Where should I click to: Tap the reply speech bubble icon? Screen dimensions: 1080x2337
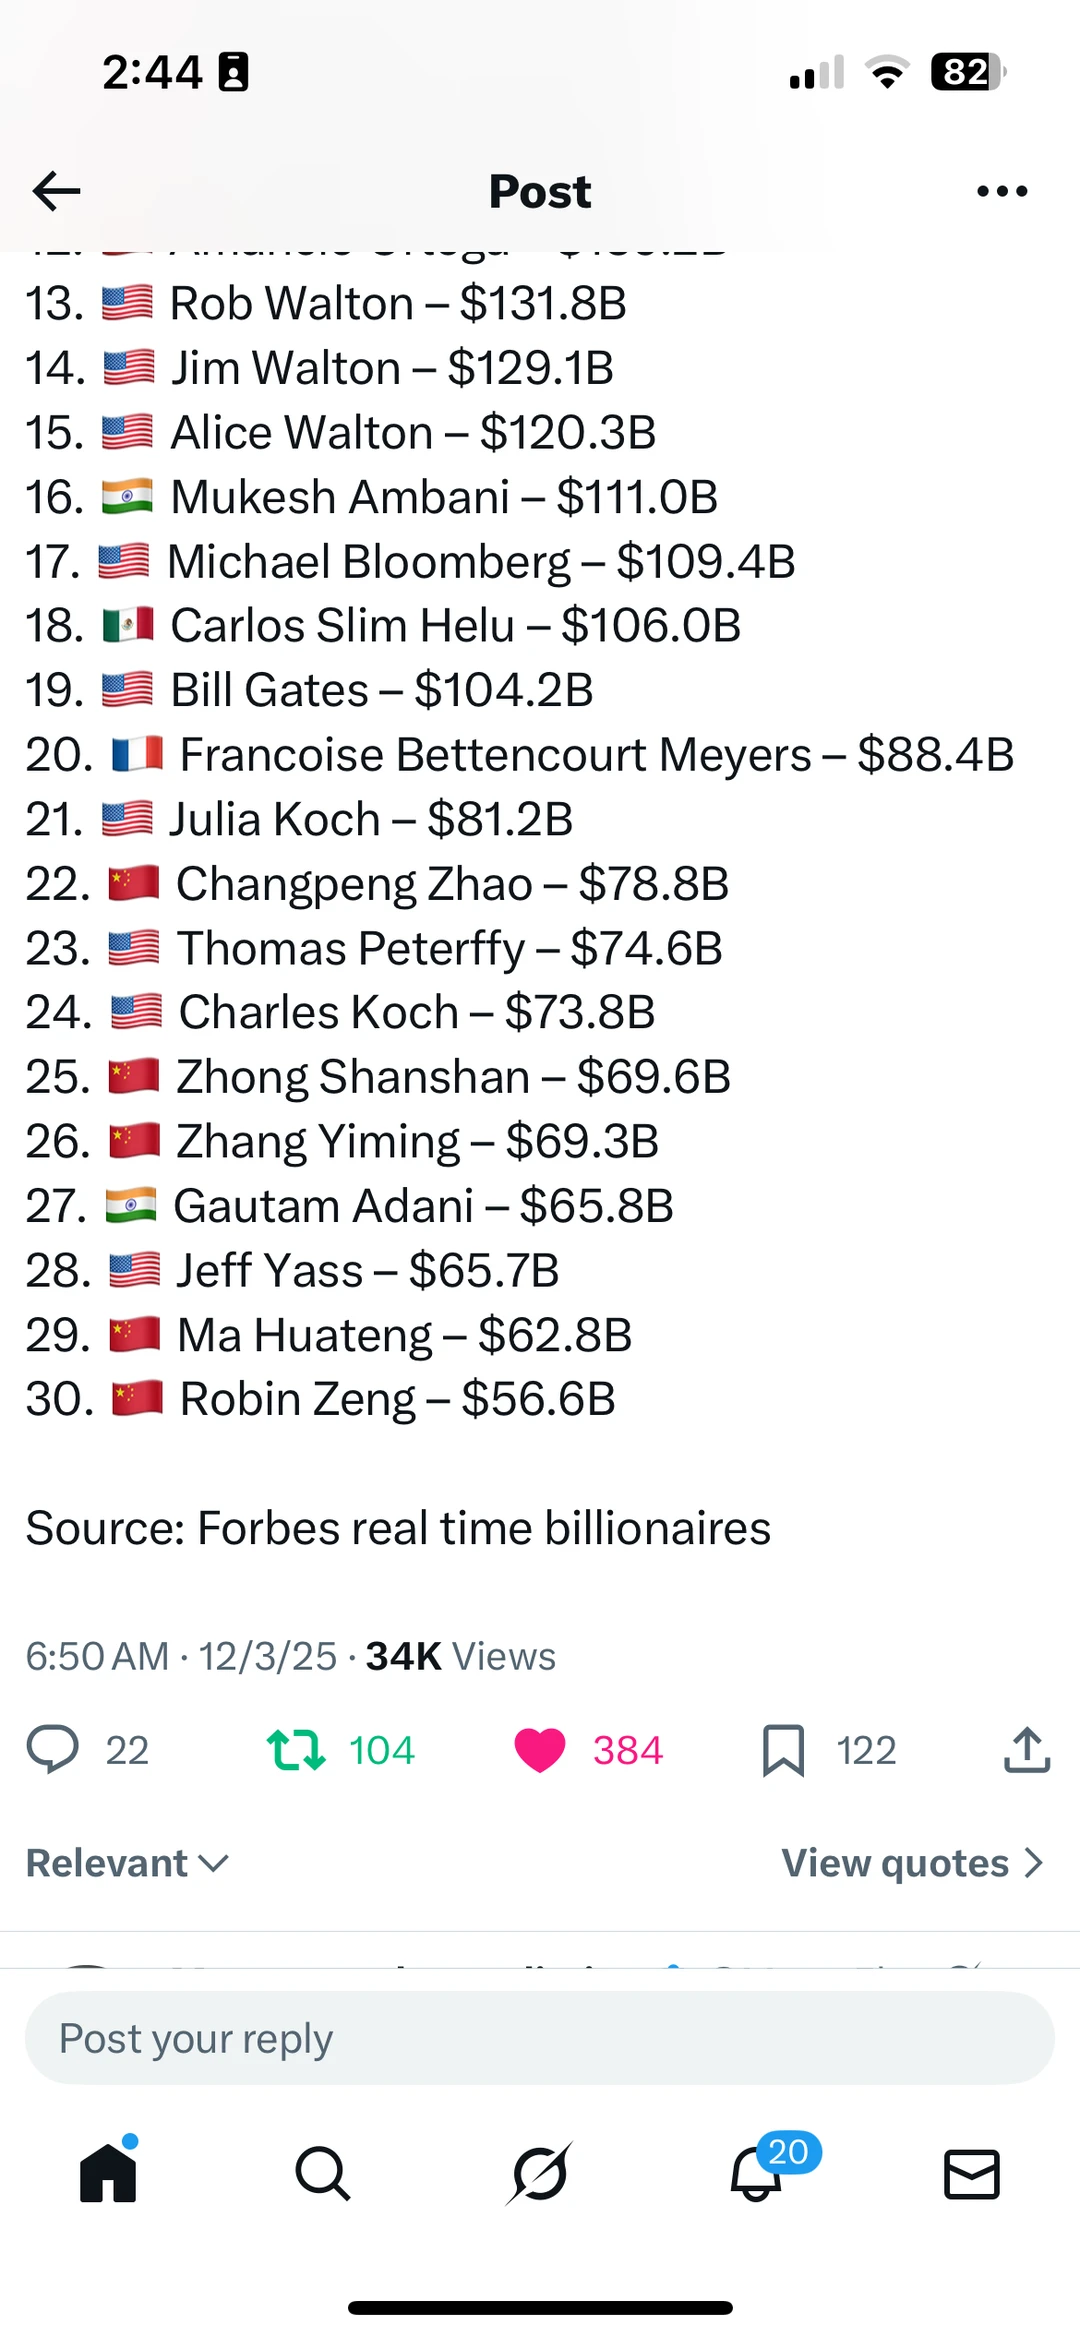(52, 1750)
